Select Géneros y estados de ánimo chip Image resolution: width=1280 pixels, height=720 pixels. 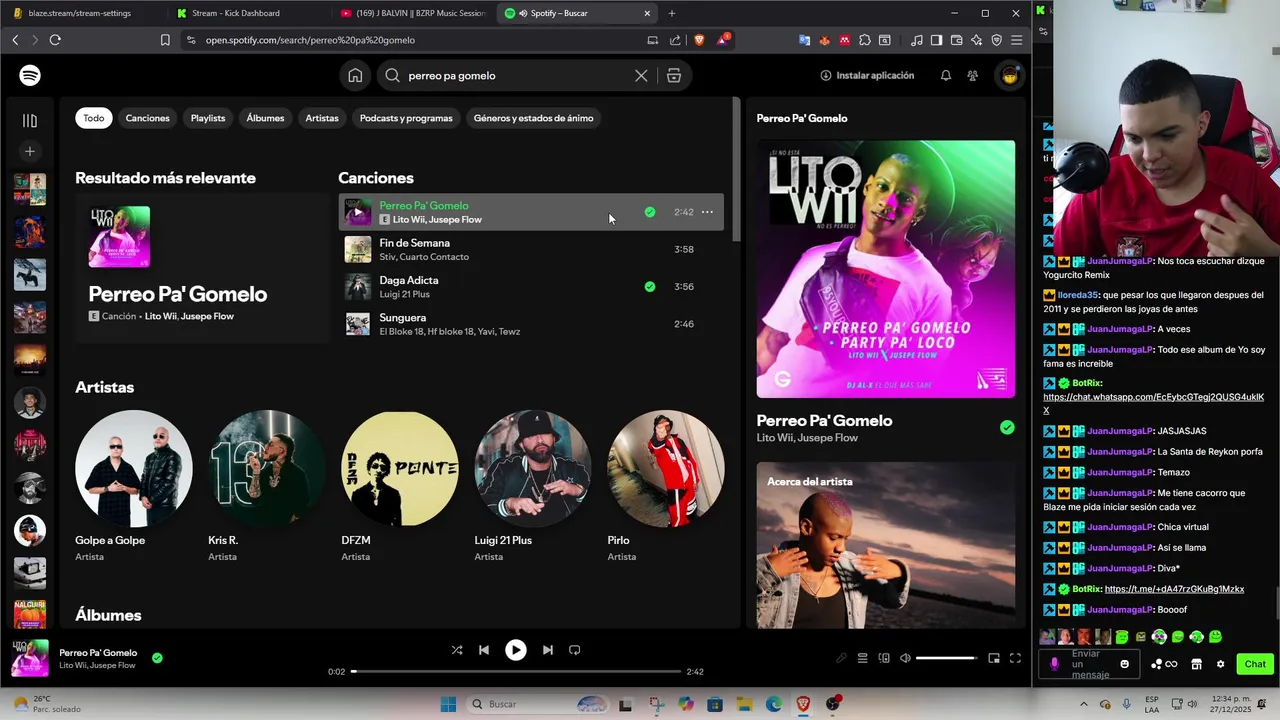point(534,118)
